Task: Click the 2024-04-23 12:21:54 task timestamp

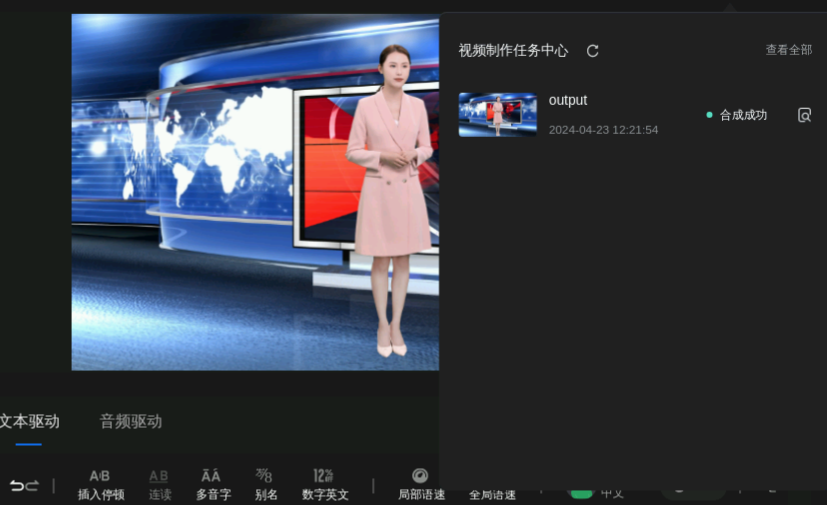Action: (603, 130)
